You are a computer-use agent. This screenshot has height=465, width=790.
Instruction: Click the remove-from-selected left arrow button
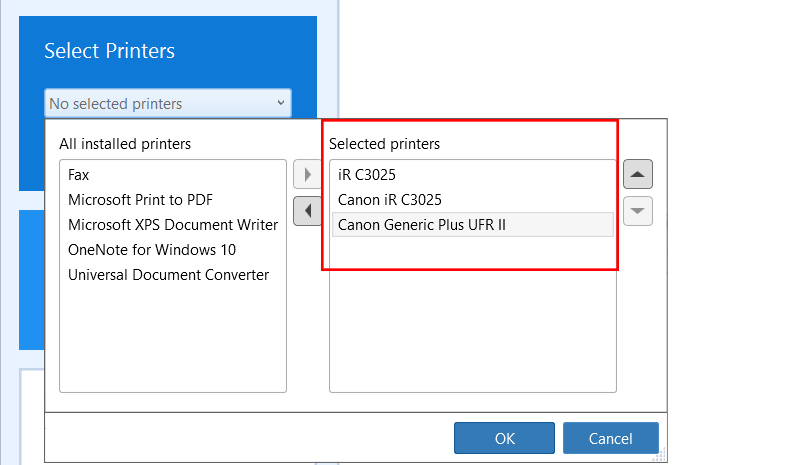pos(306,211)
